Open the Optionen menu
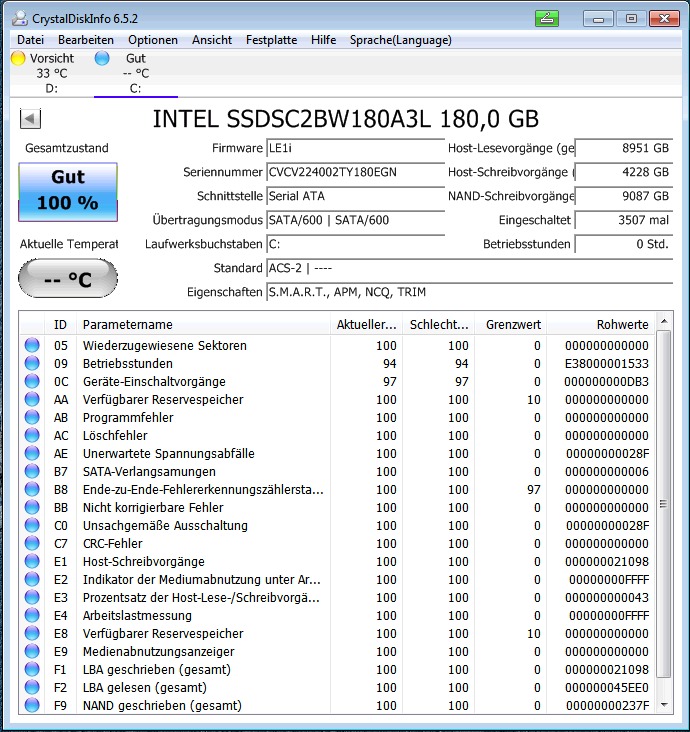The width and height of the screenshot is (690, 732). pos(153,40)
